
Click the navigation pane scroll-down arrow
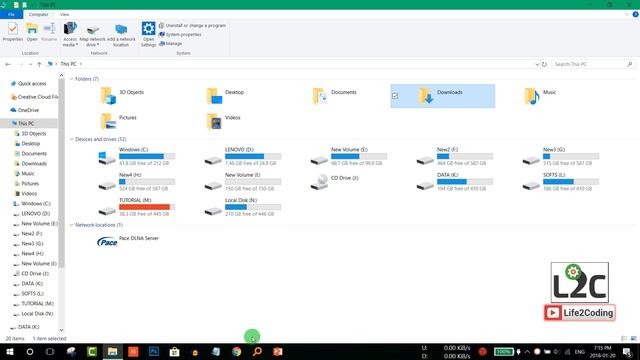click(x=62, y=330)
